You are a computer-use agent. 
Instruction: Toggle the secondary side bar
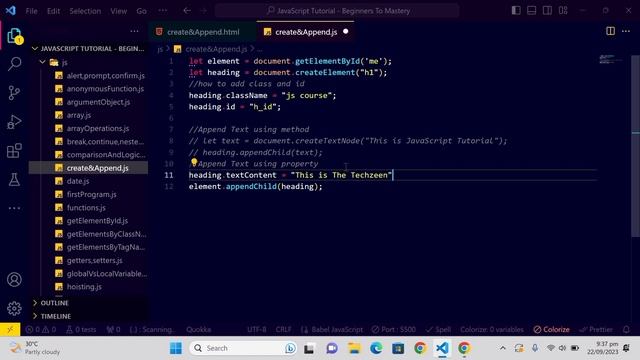[547, 11]
